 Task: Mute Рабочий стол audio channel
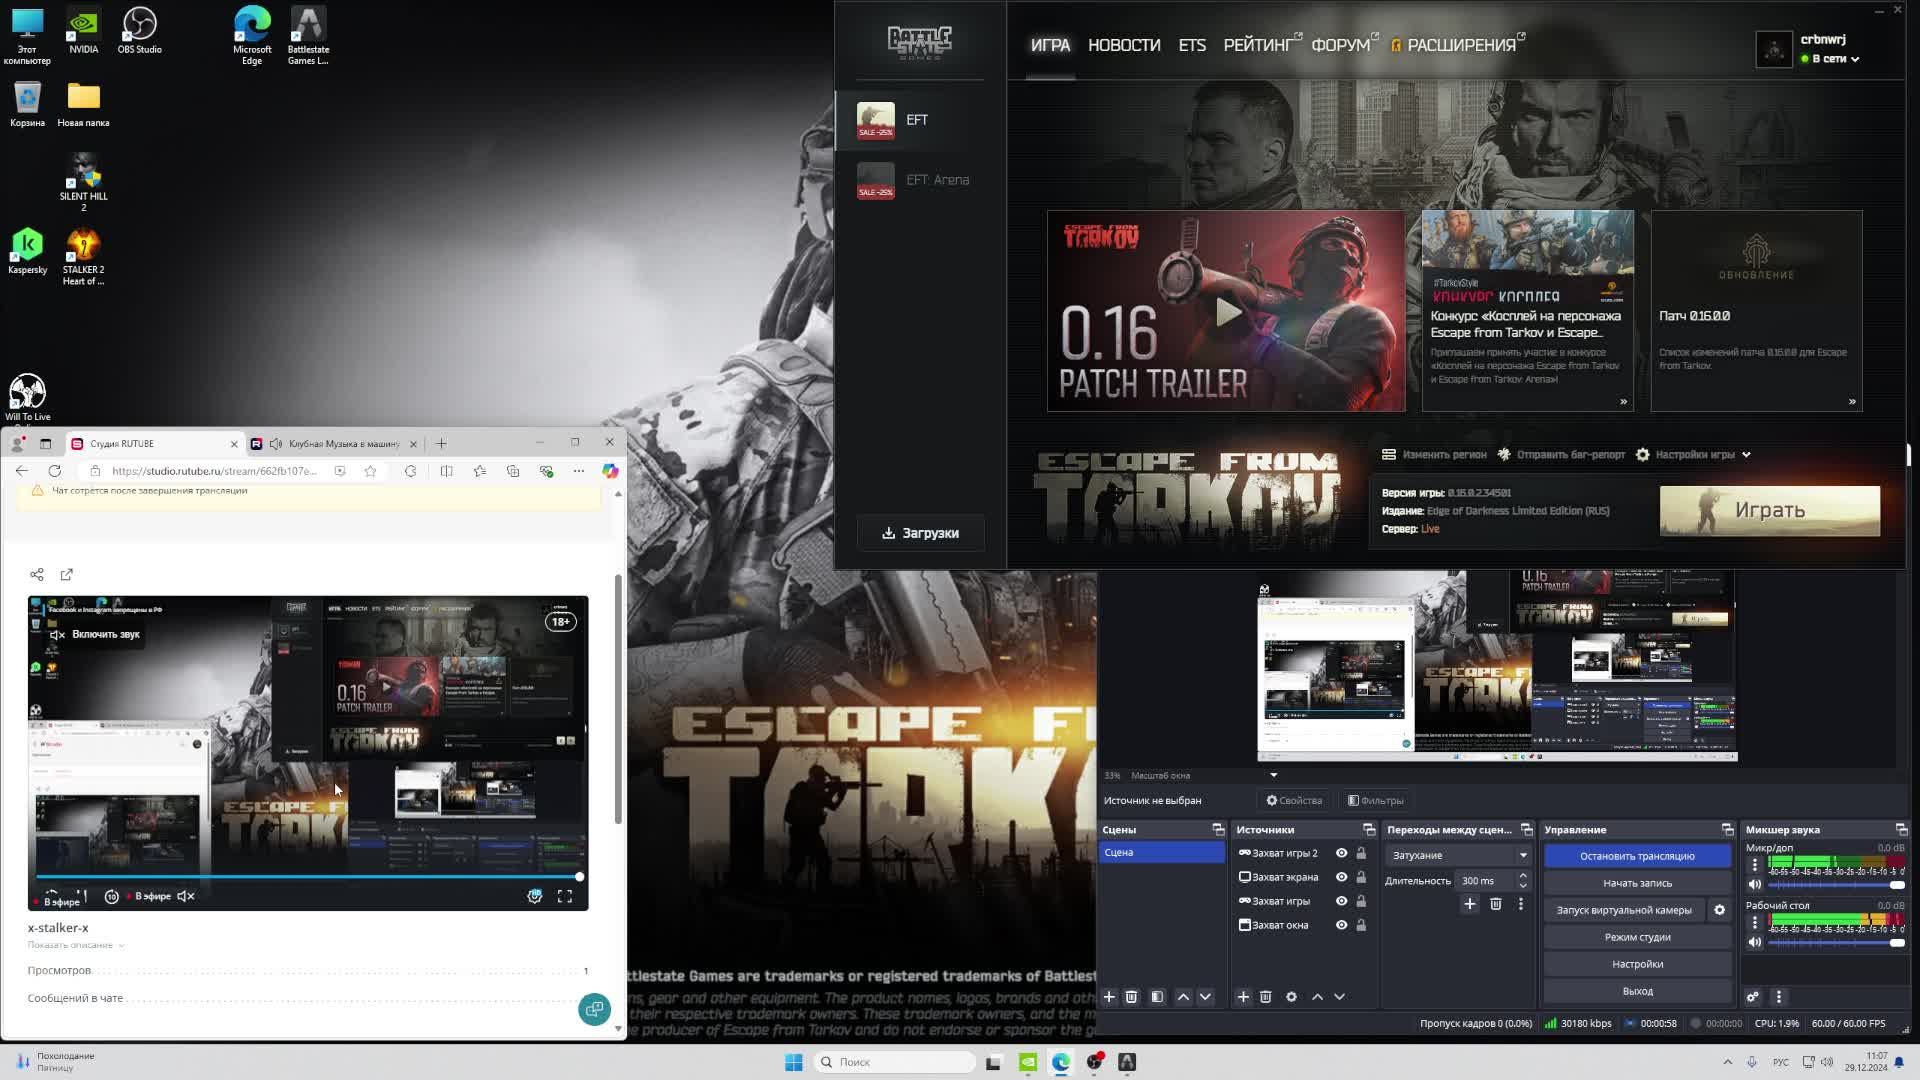pyautogui.click(x=1754, y=942)
